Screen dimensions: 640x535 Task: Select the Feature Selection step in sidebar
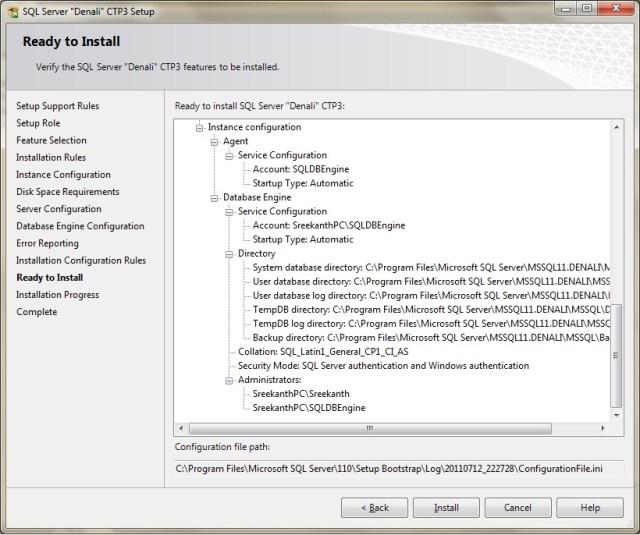51,141
